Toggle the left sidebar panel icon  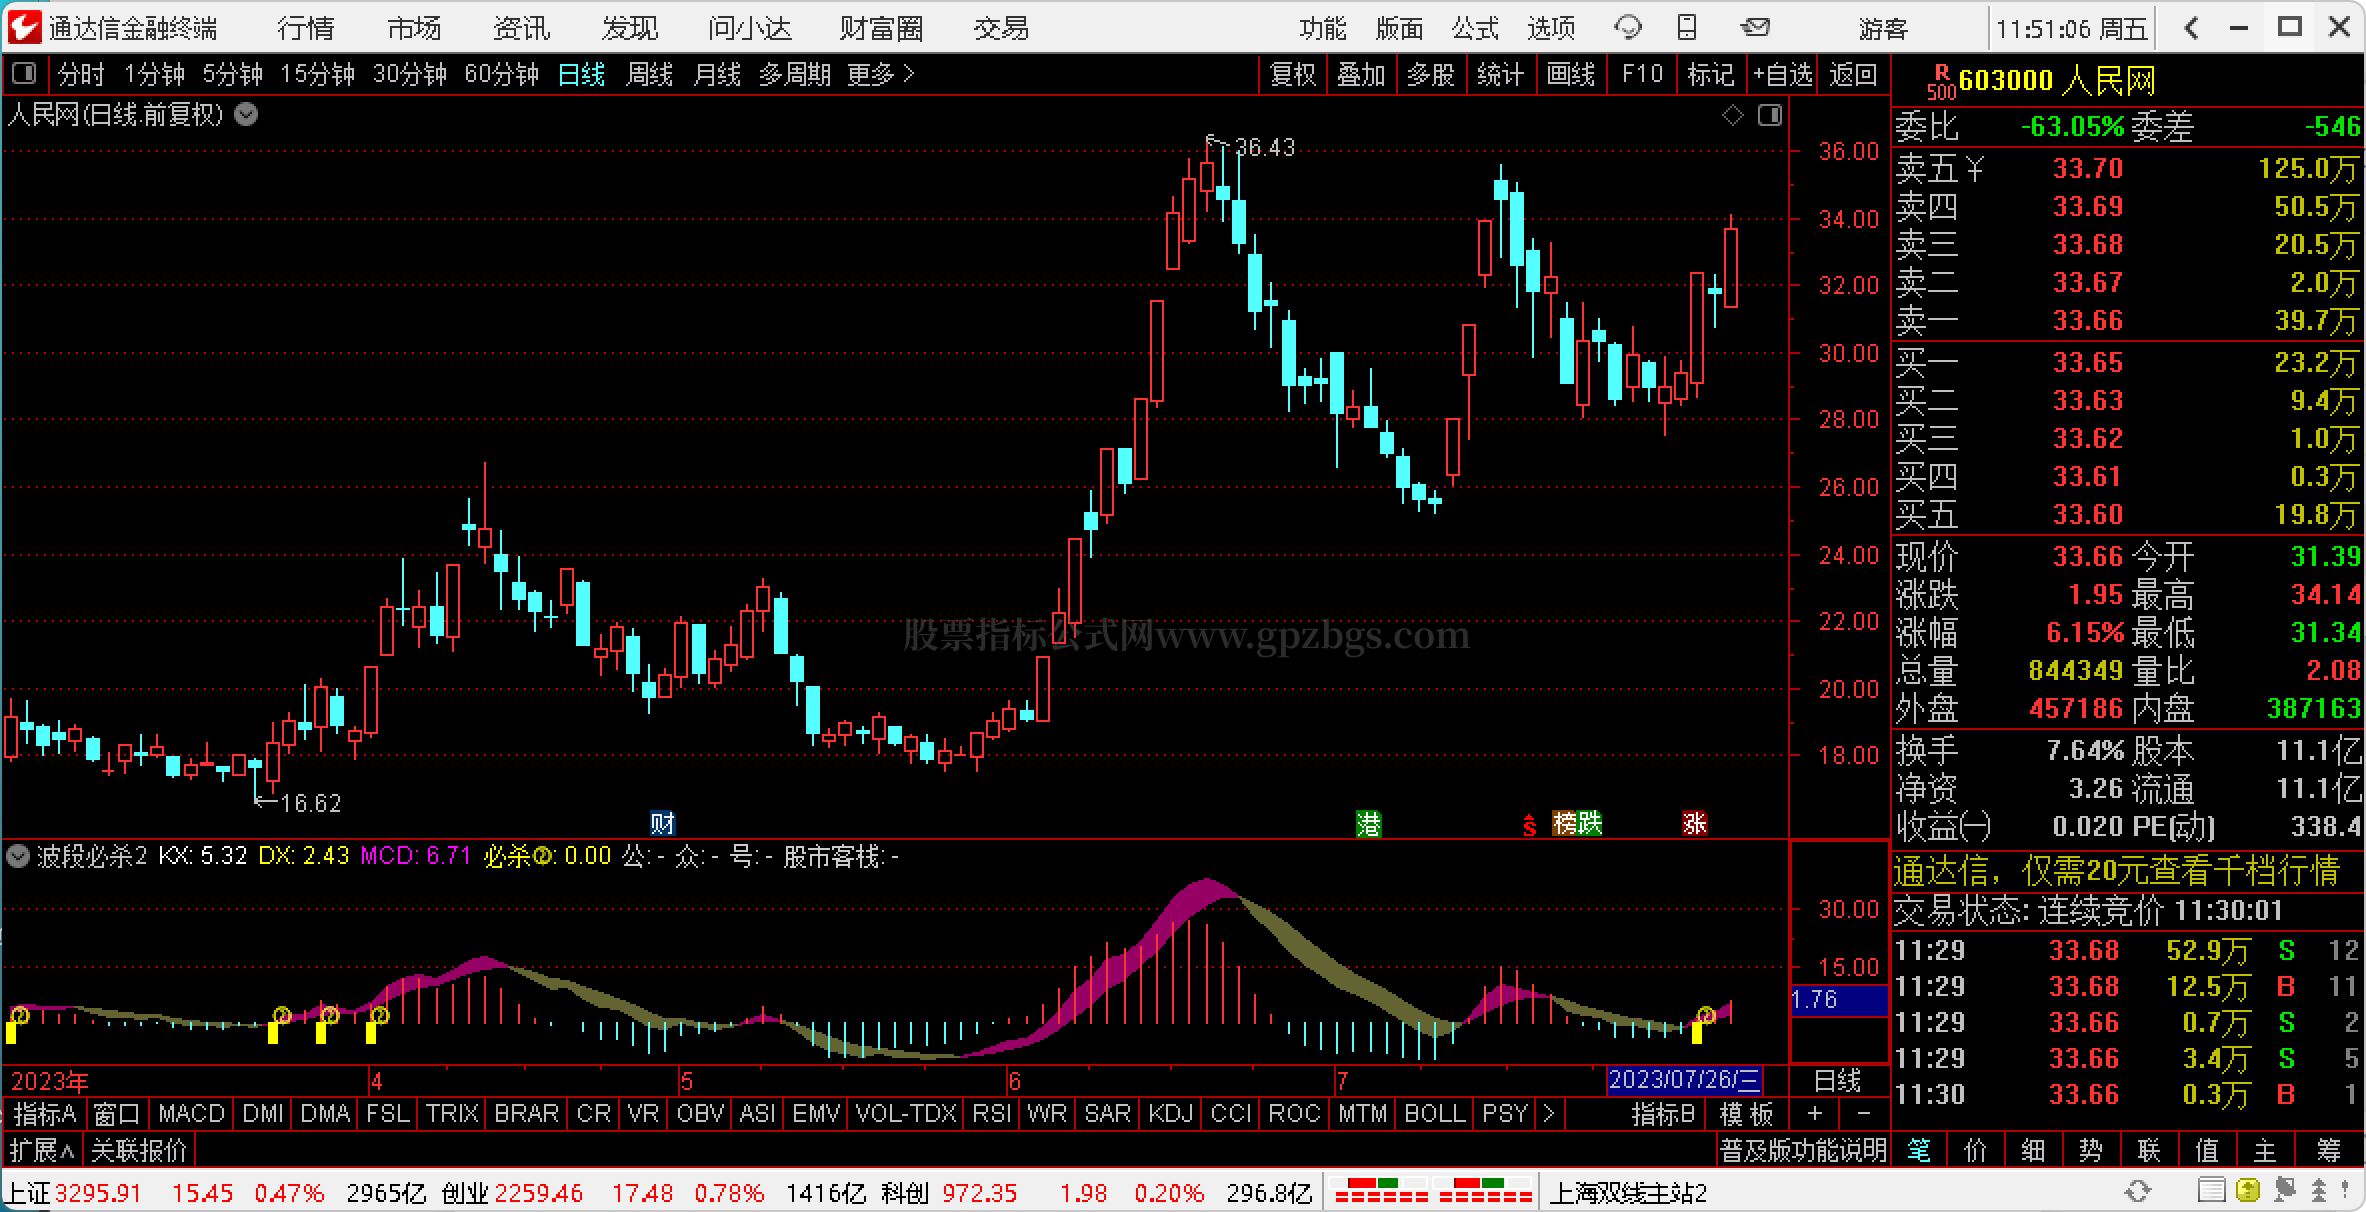click(x=23, y=73)
